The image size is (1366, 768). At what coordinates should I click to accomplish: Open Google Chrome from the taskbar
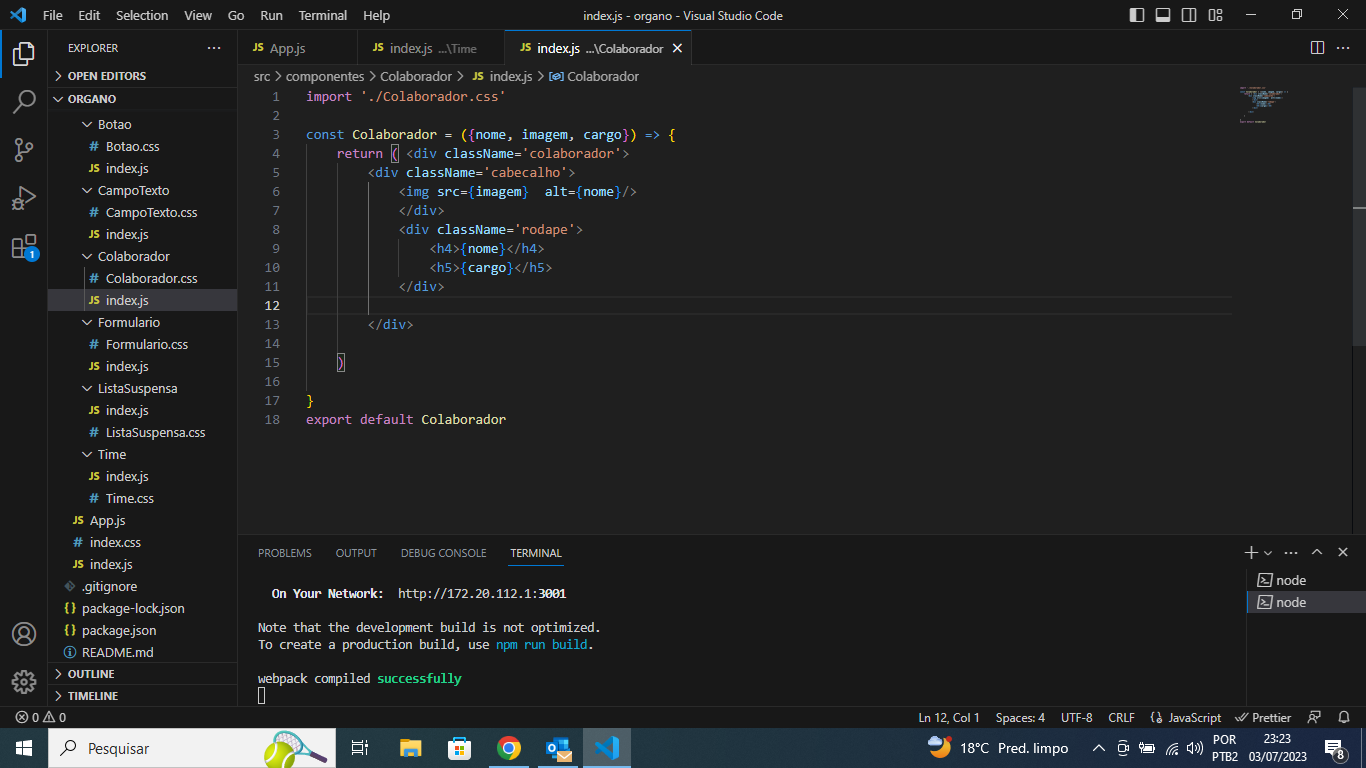point(509,748)
